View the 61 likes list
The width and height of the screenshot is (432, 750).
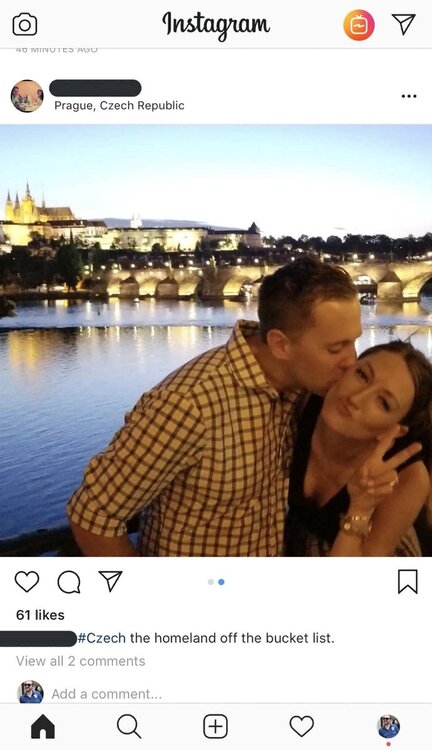point(40,615)
